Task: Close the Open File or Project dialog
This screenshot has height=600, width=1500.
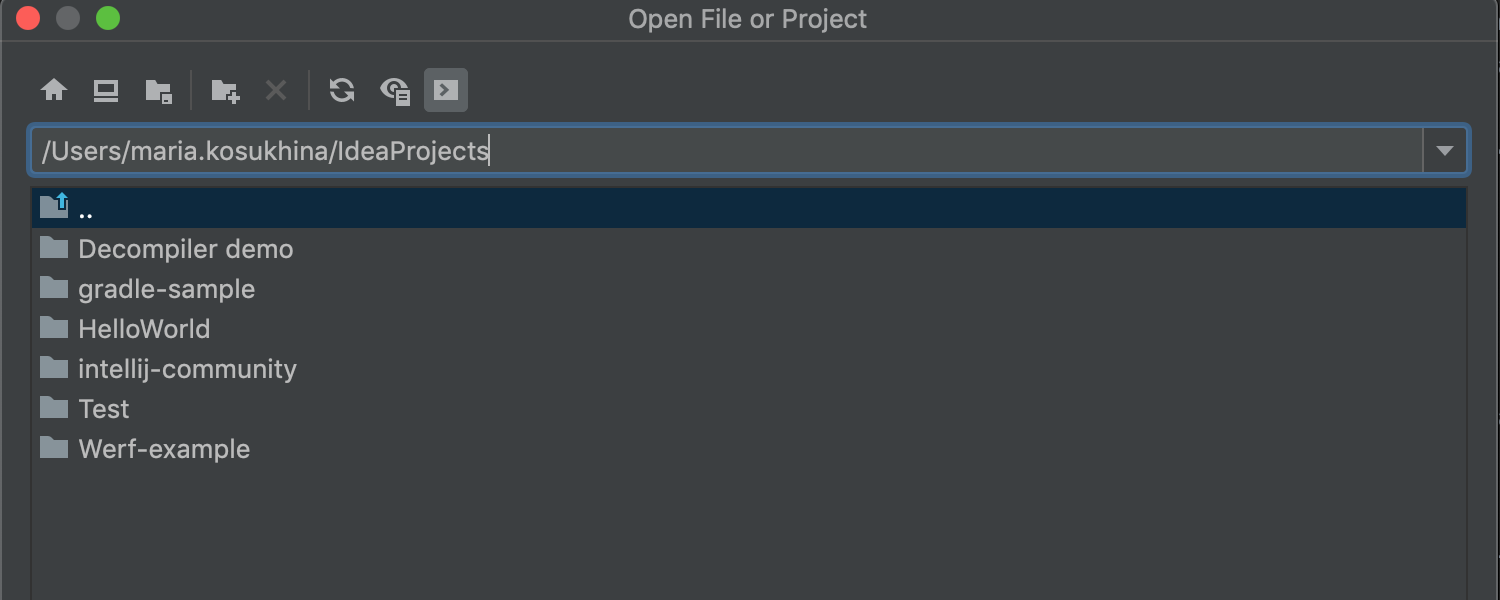Action: (28, 19)
